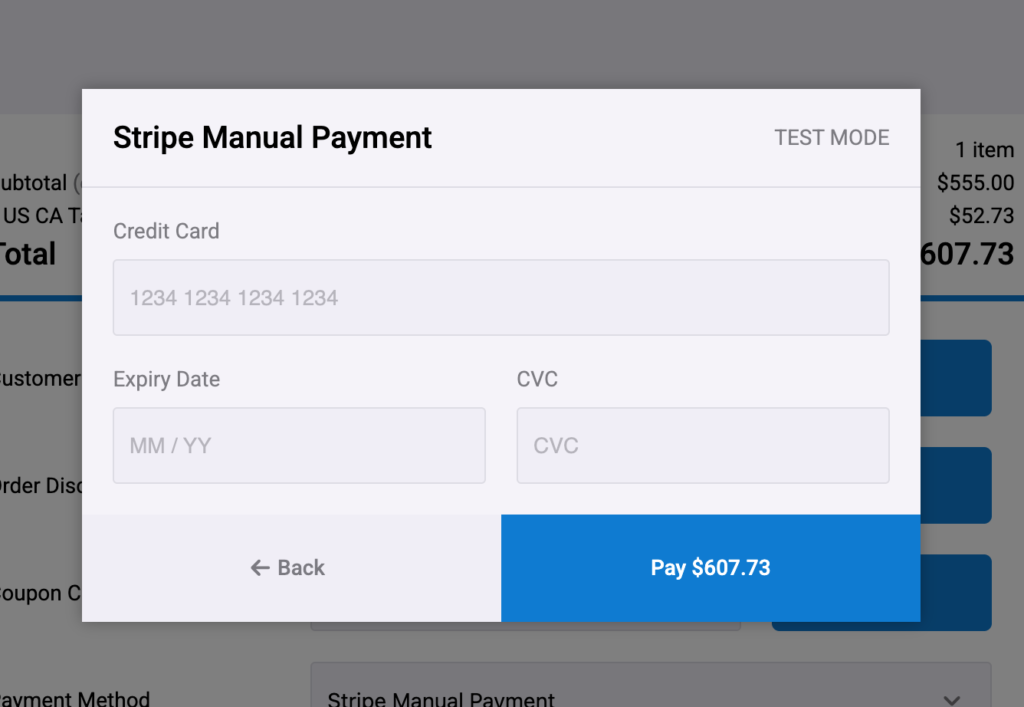Image resolution: width=1024 pixels, height=707 pixels.
Task: Open the Payment Method dropdown behind dialog
Action: [650, 685]
